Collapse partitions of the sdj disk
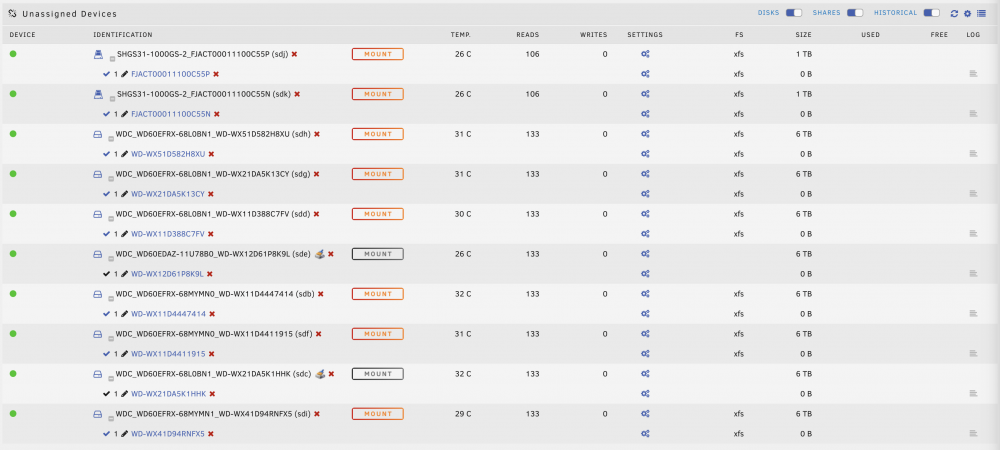1000x450 pixels. pos(112,58)
